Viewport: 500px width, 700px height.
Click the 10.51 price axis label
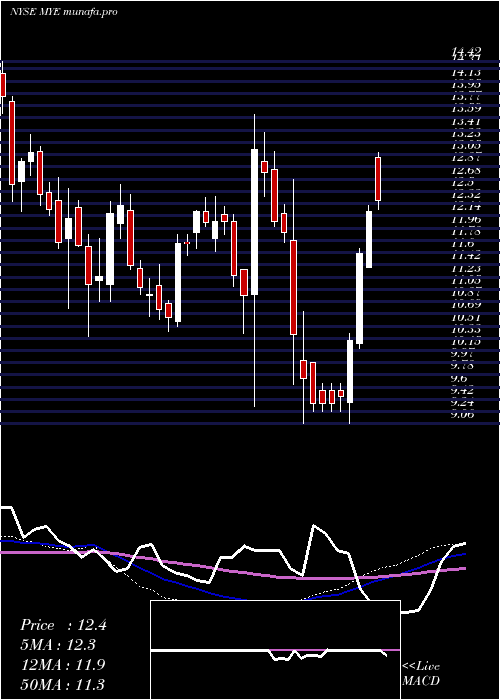466,317
